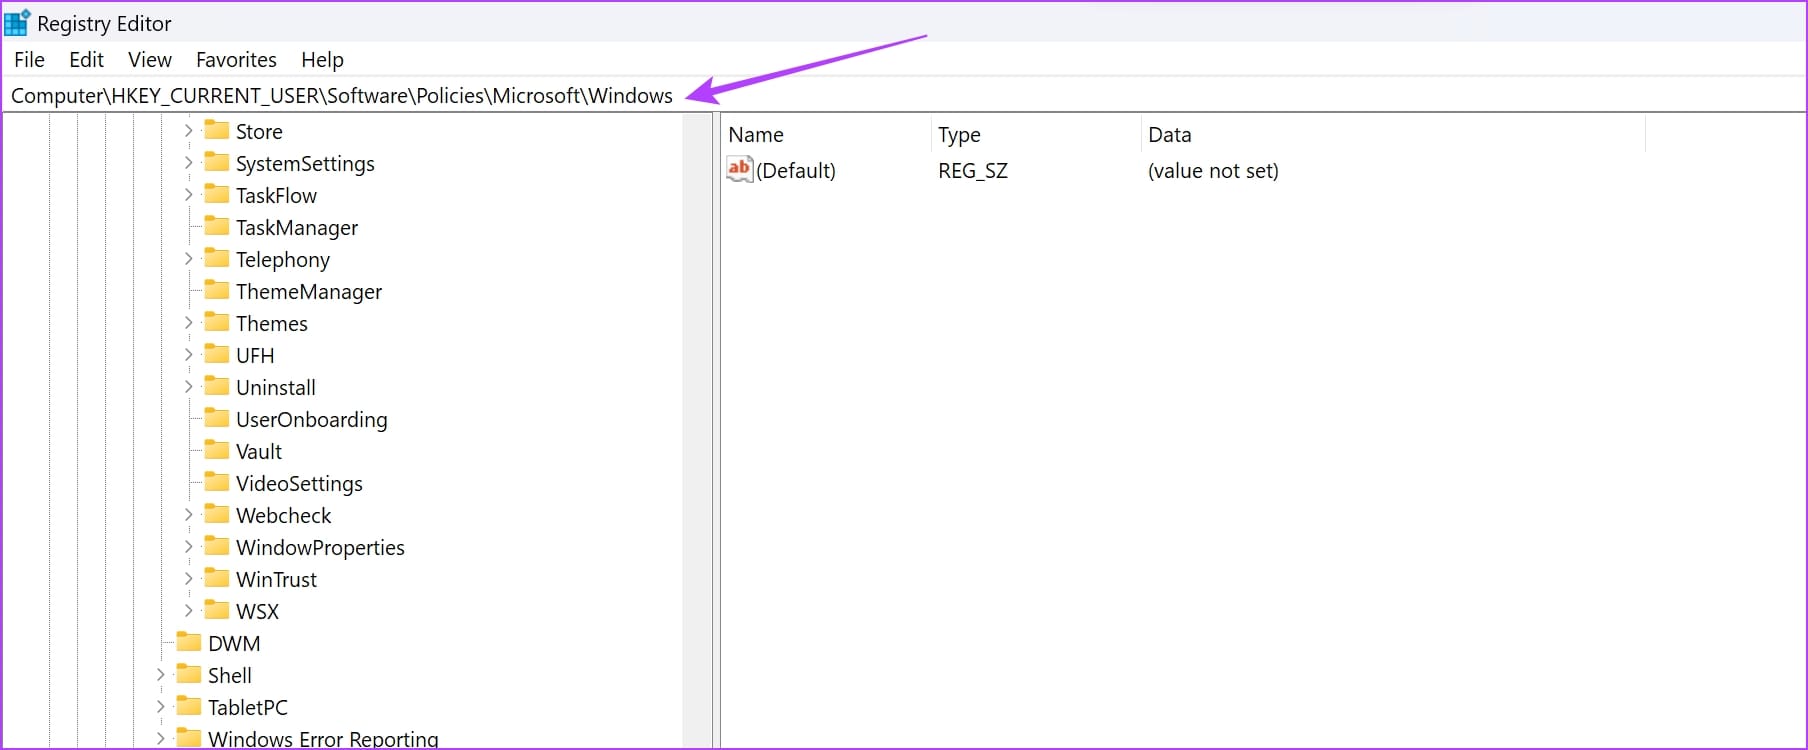Open the Help menu
The height and width of the screenshot is (750, 1808).
(322, 60)
